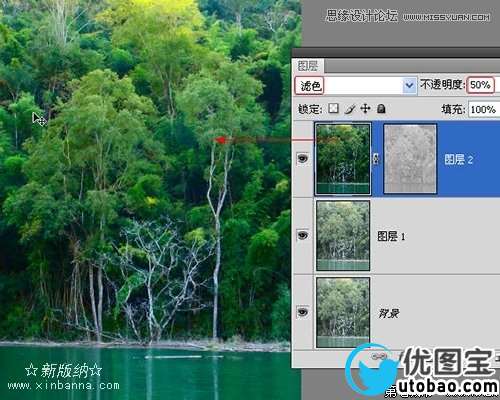The width and height of the screenshot is (500, 400).
Task: Click the 图层 1 layer name
Action: (391, 236)
